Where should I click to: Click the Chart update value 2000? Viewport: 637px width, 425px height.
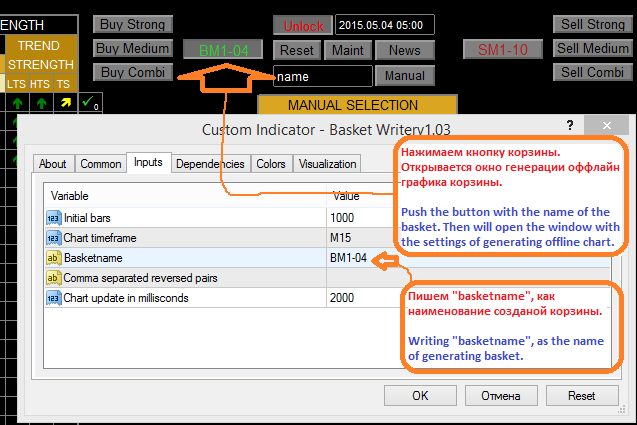pyautogui.click(x=342, y=297)
